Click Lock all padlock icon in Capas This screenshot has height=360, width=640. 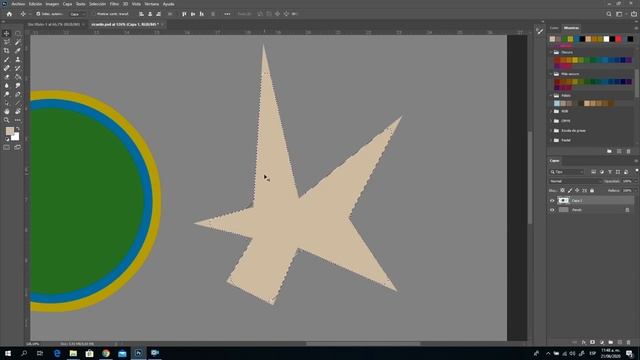[592, 191]
